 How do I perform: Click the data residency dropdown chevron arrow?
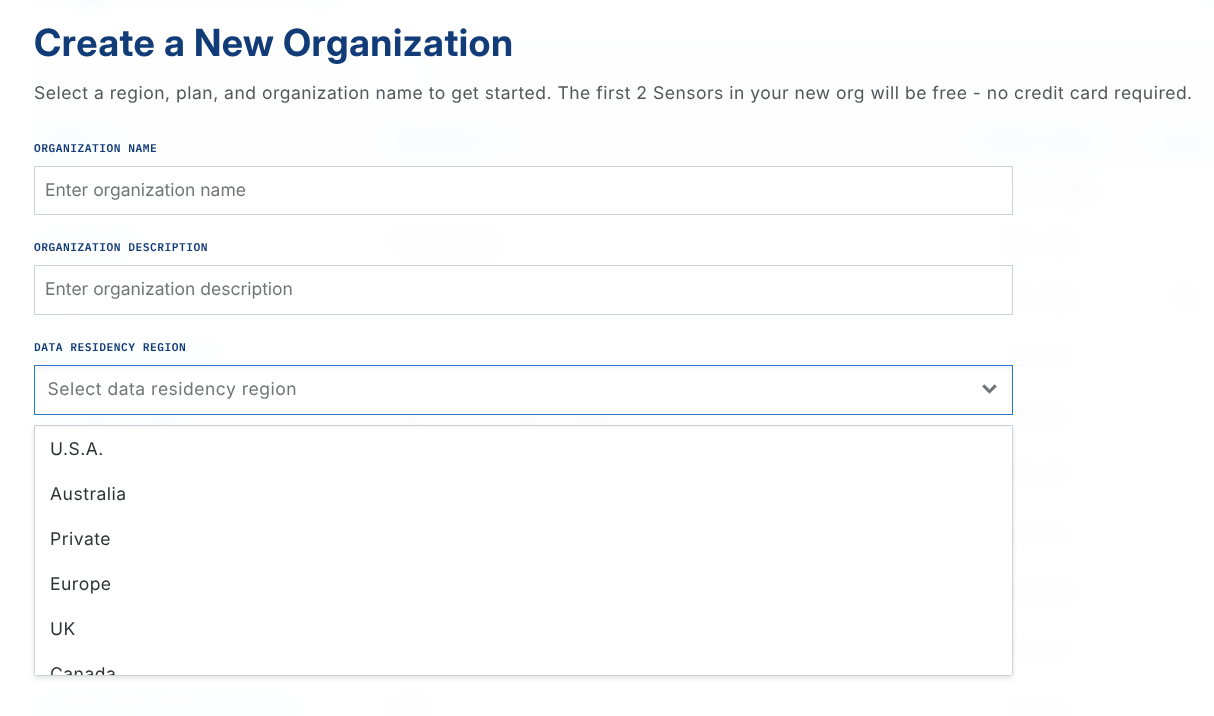[989, 389]
